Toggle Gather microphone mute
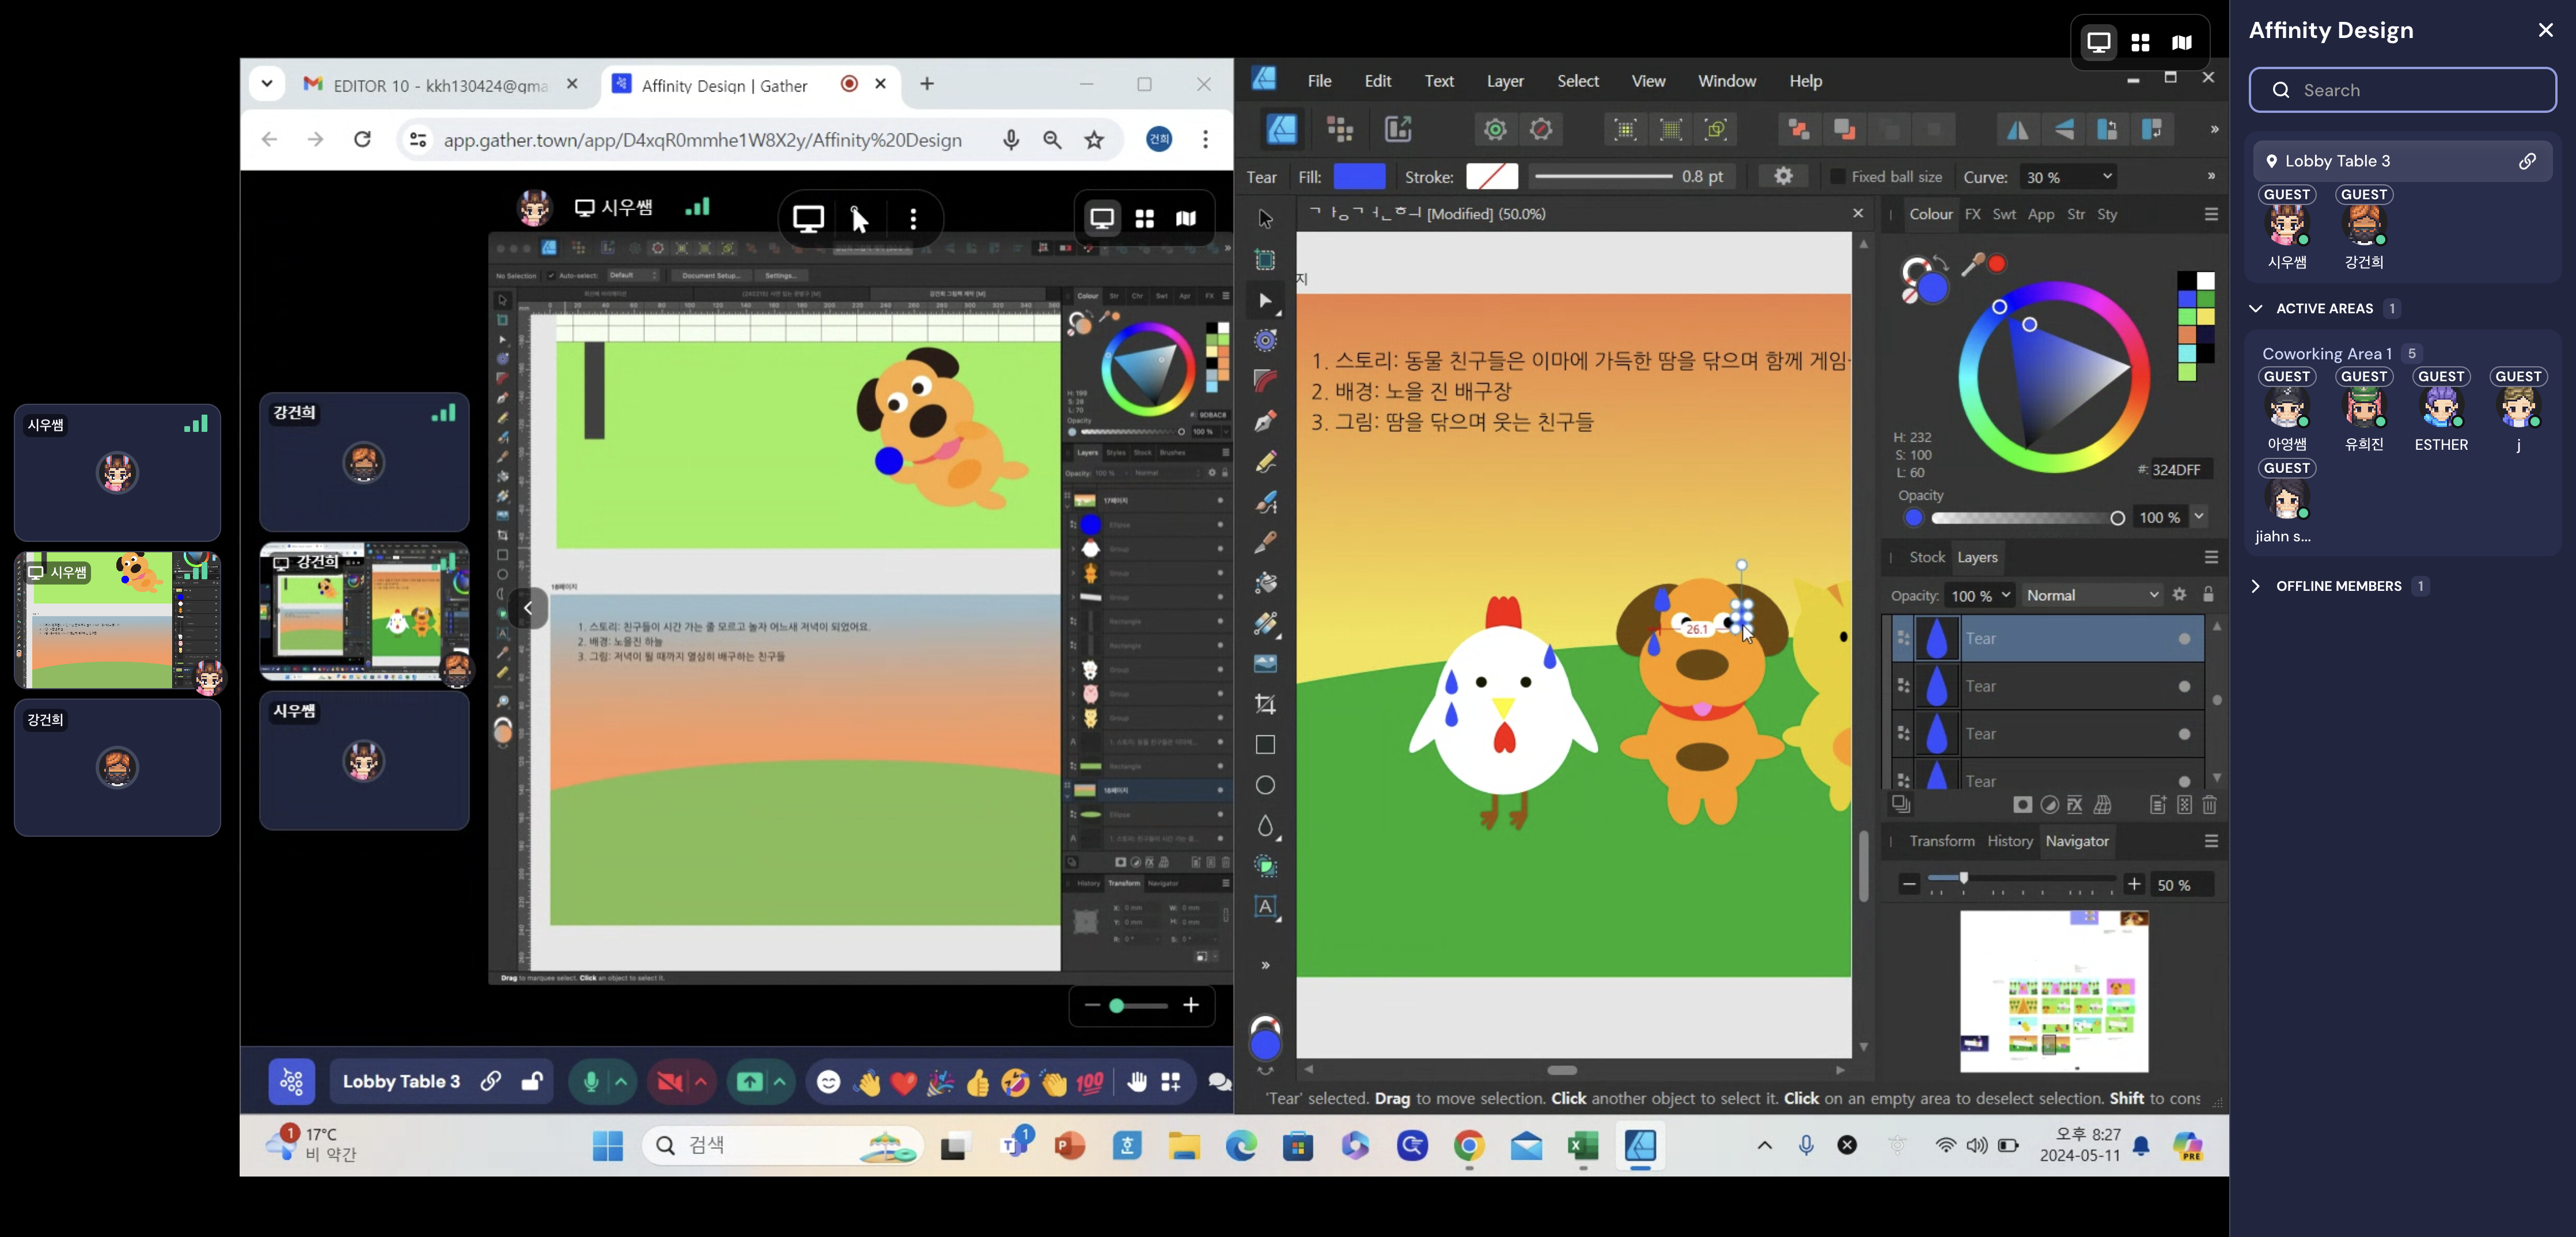Image resolution: width=2576 pixels, height=1237 pixels. point(591,1082)
